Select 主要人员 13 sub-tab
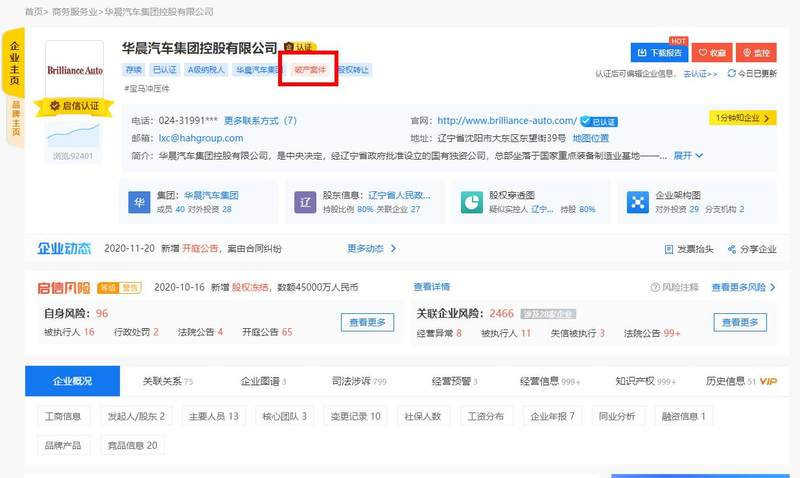Viewport: 800px width, 478px height. [214, 416]
